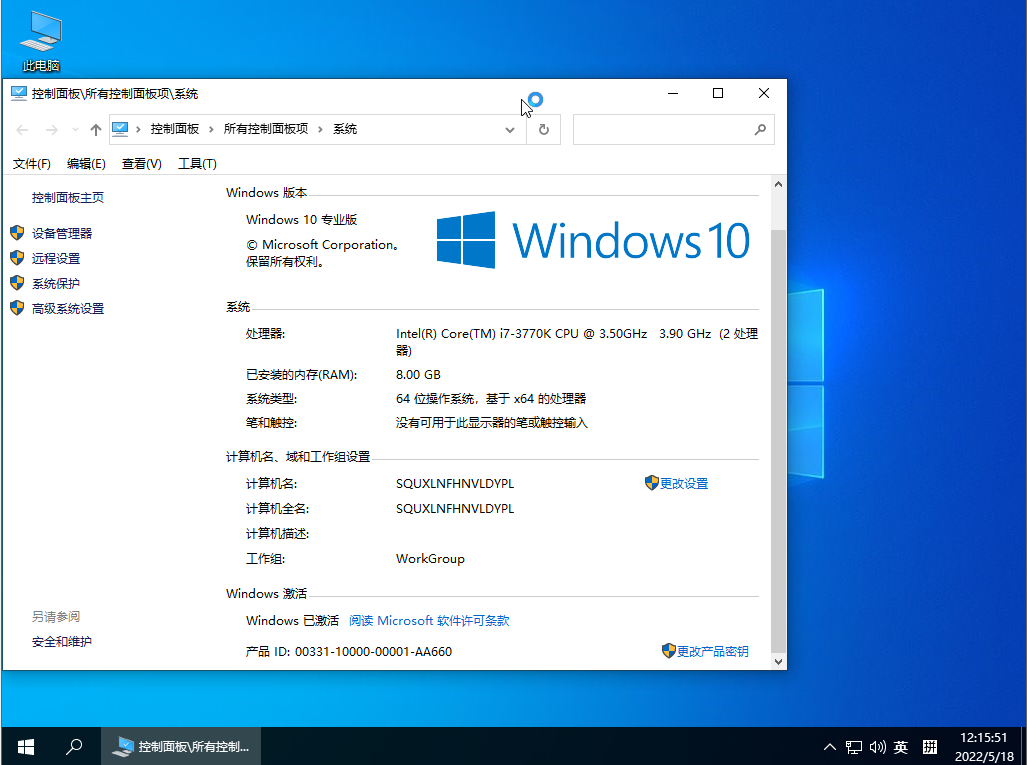Refresh the system page
1027x765 pixels.
pos(544,130)
